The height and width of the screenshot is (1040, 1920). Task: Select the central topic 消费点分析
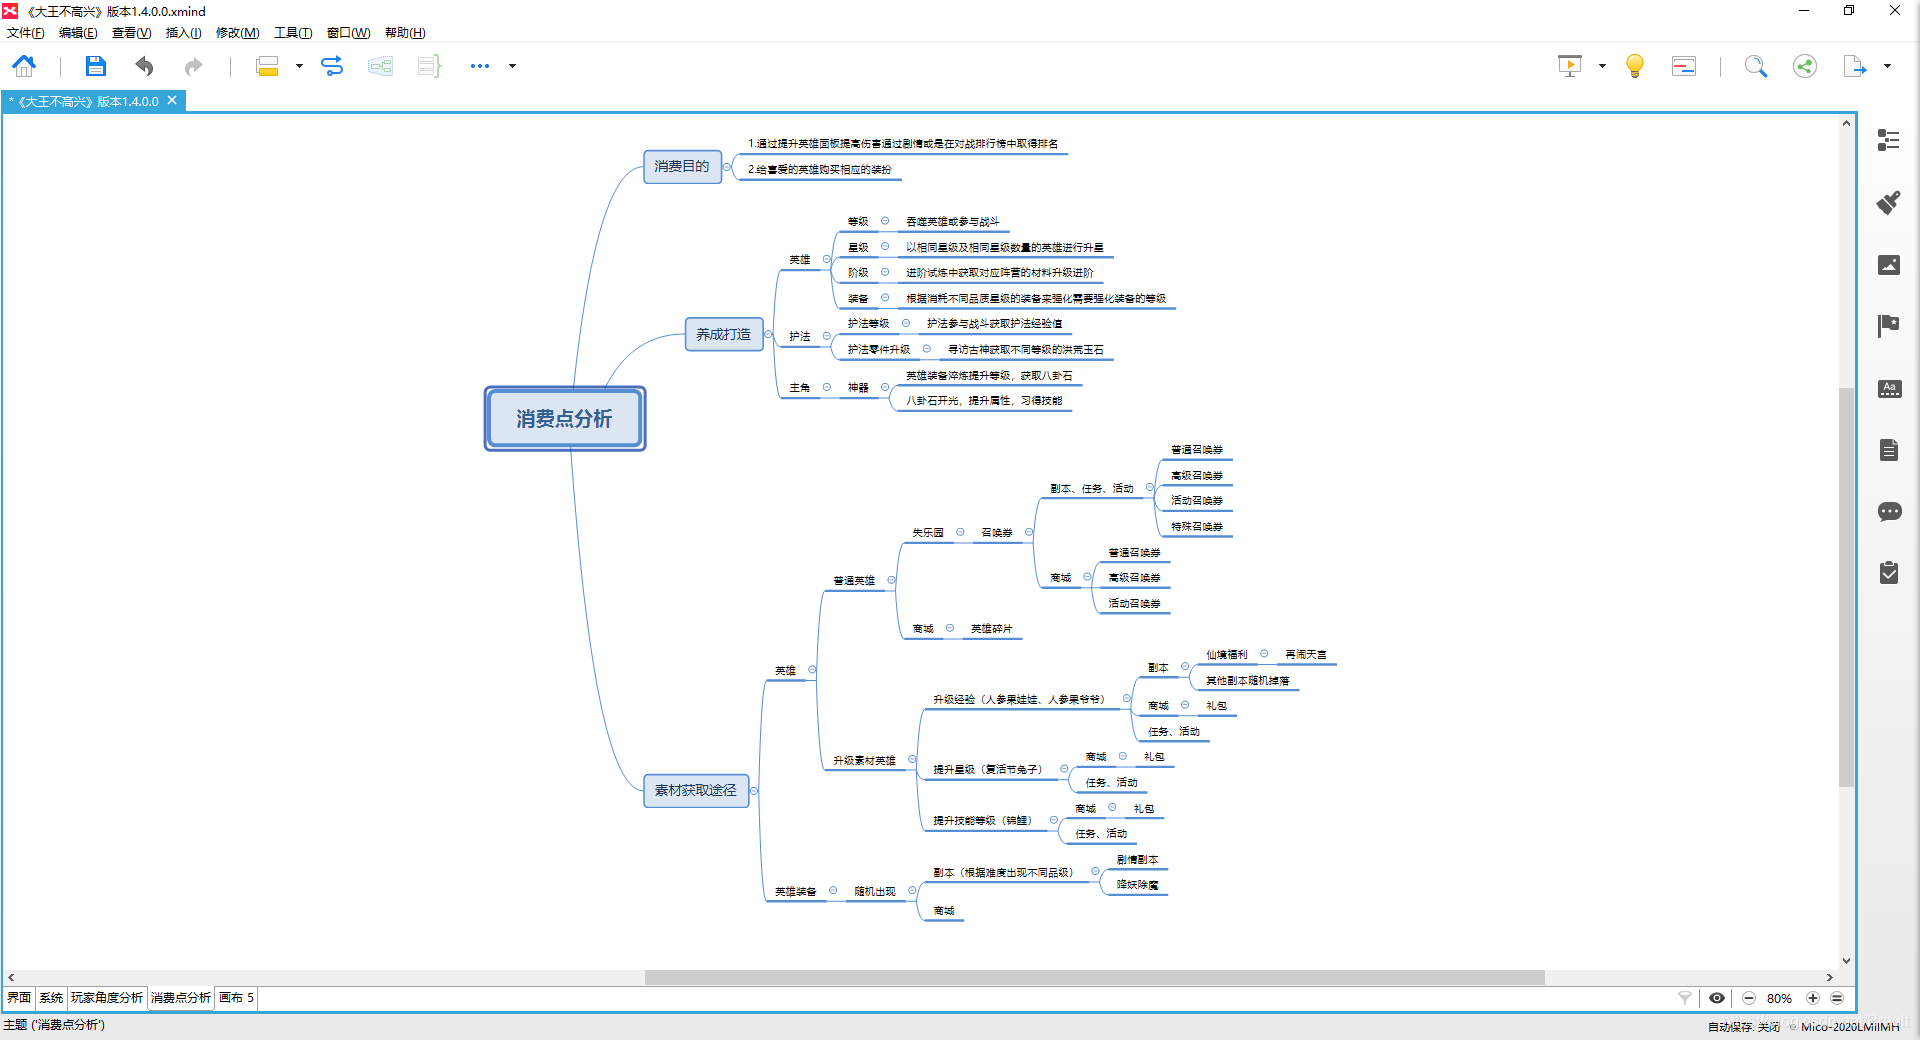click(x=565, y=419)
